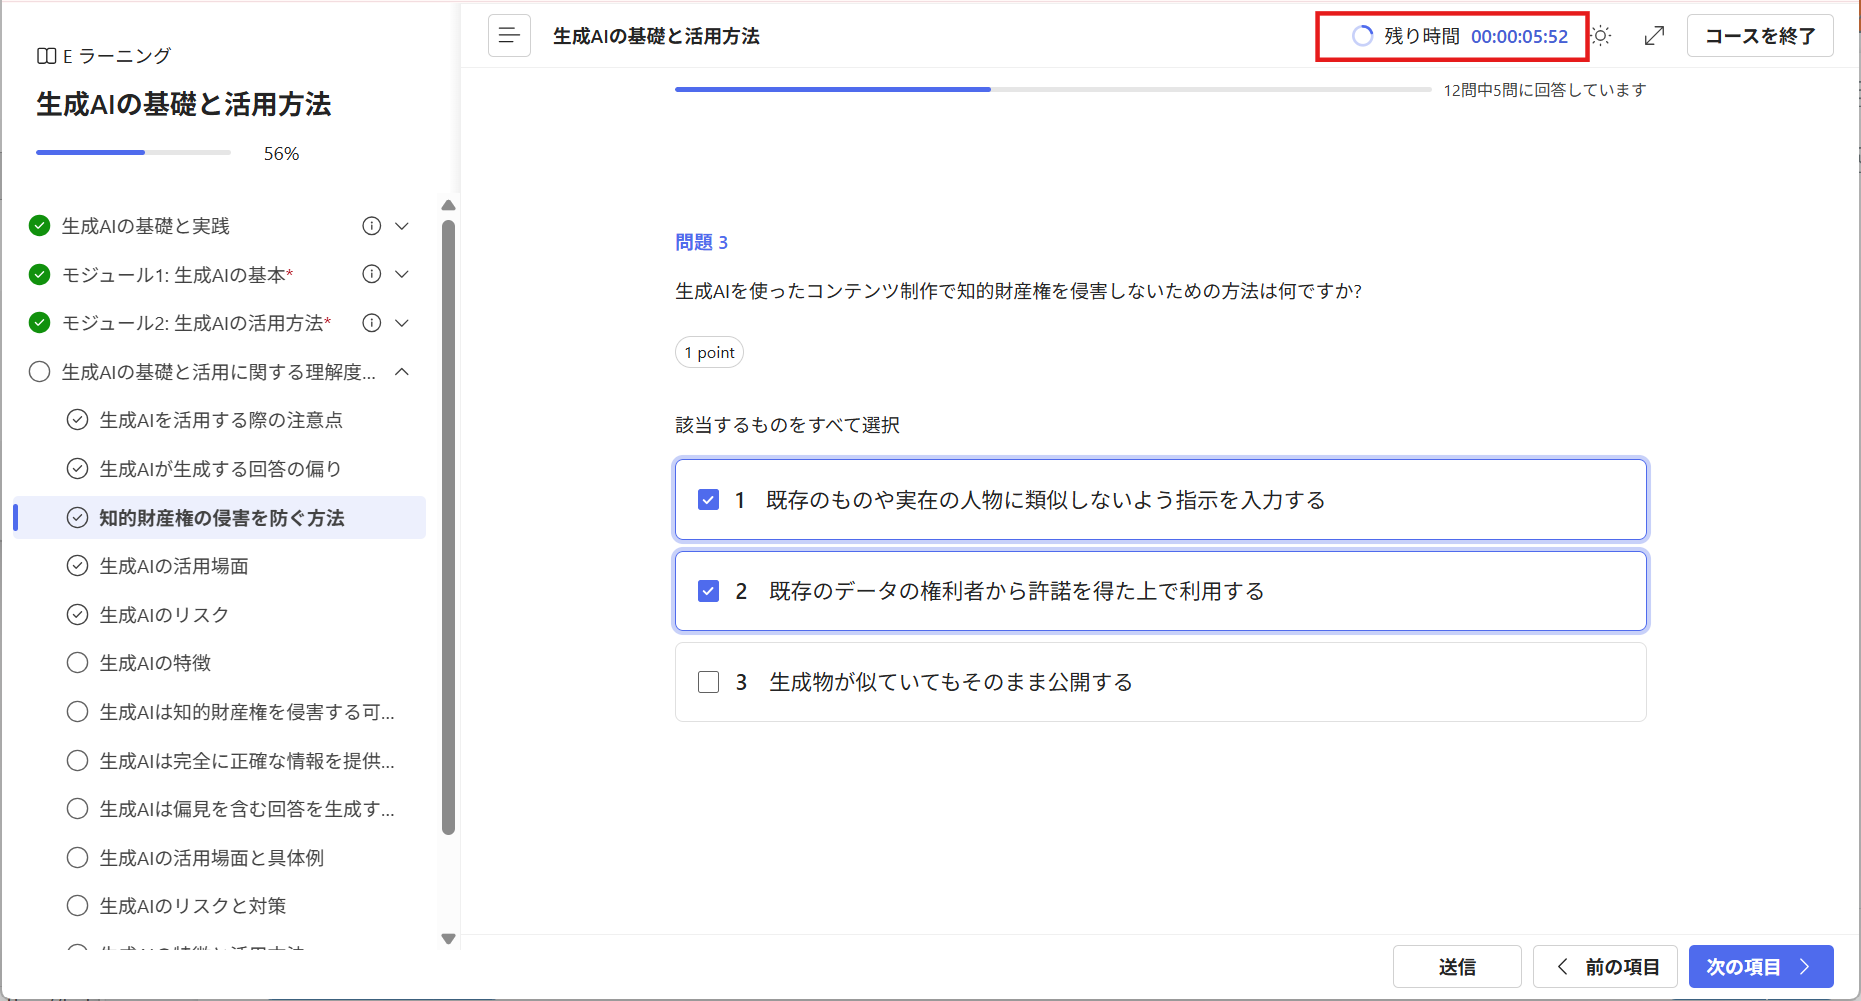Screen dimensions: 1861x1001
Task: Click green checkmark beside モジュール1: 生成AIの基本
Action: (x=40, y=274)
